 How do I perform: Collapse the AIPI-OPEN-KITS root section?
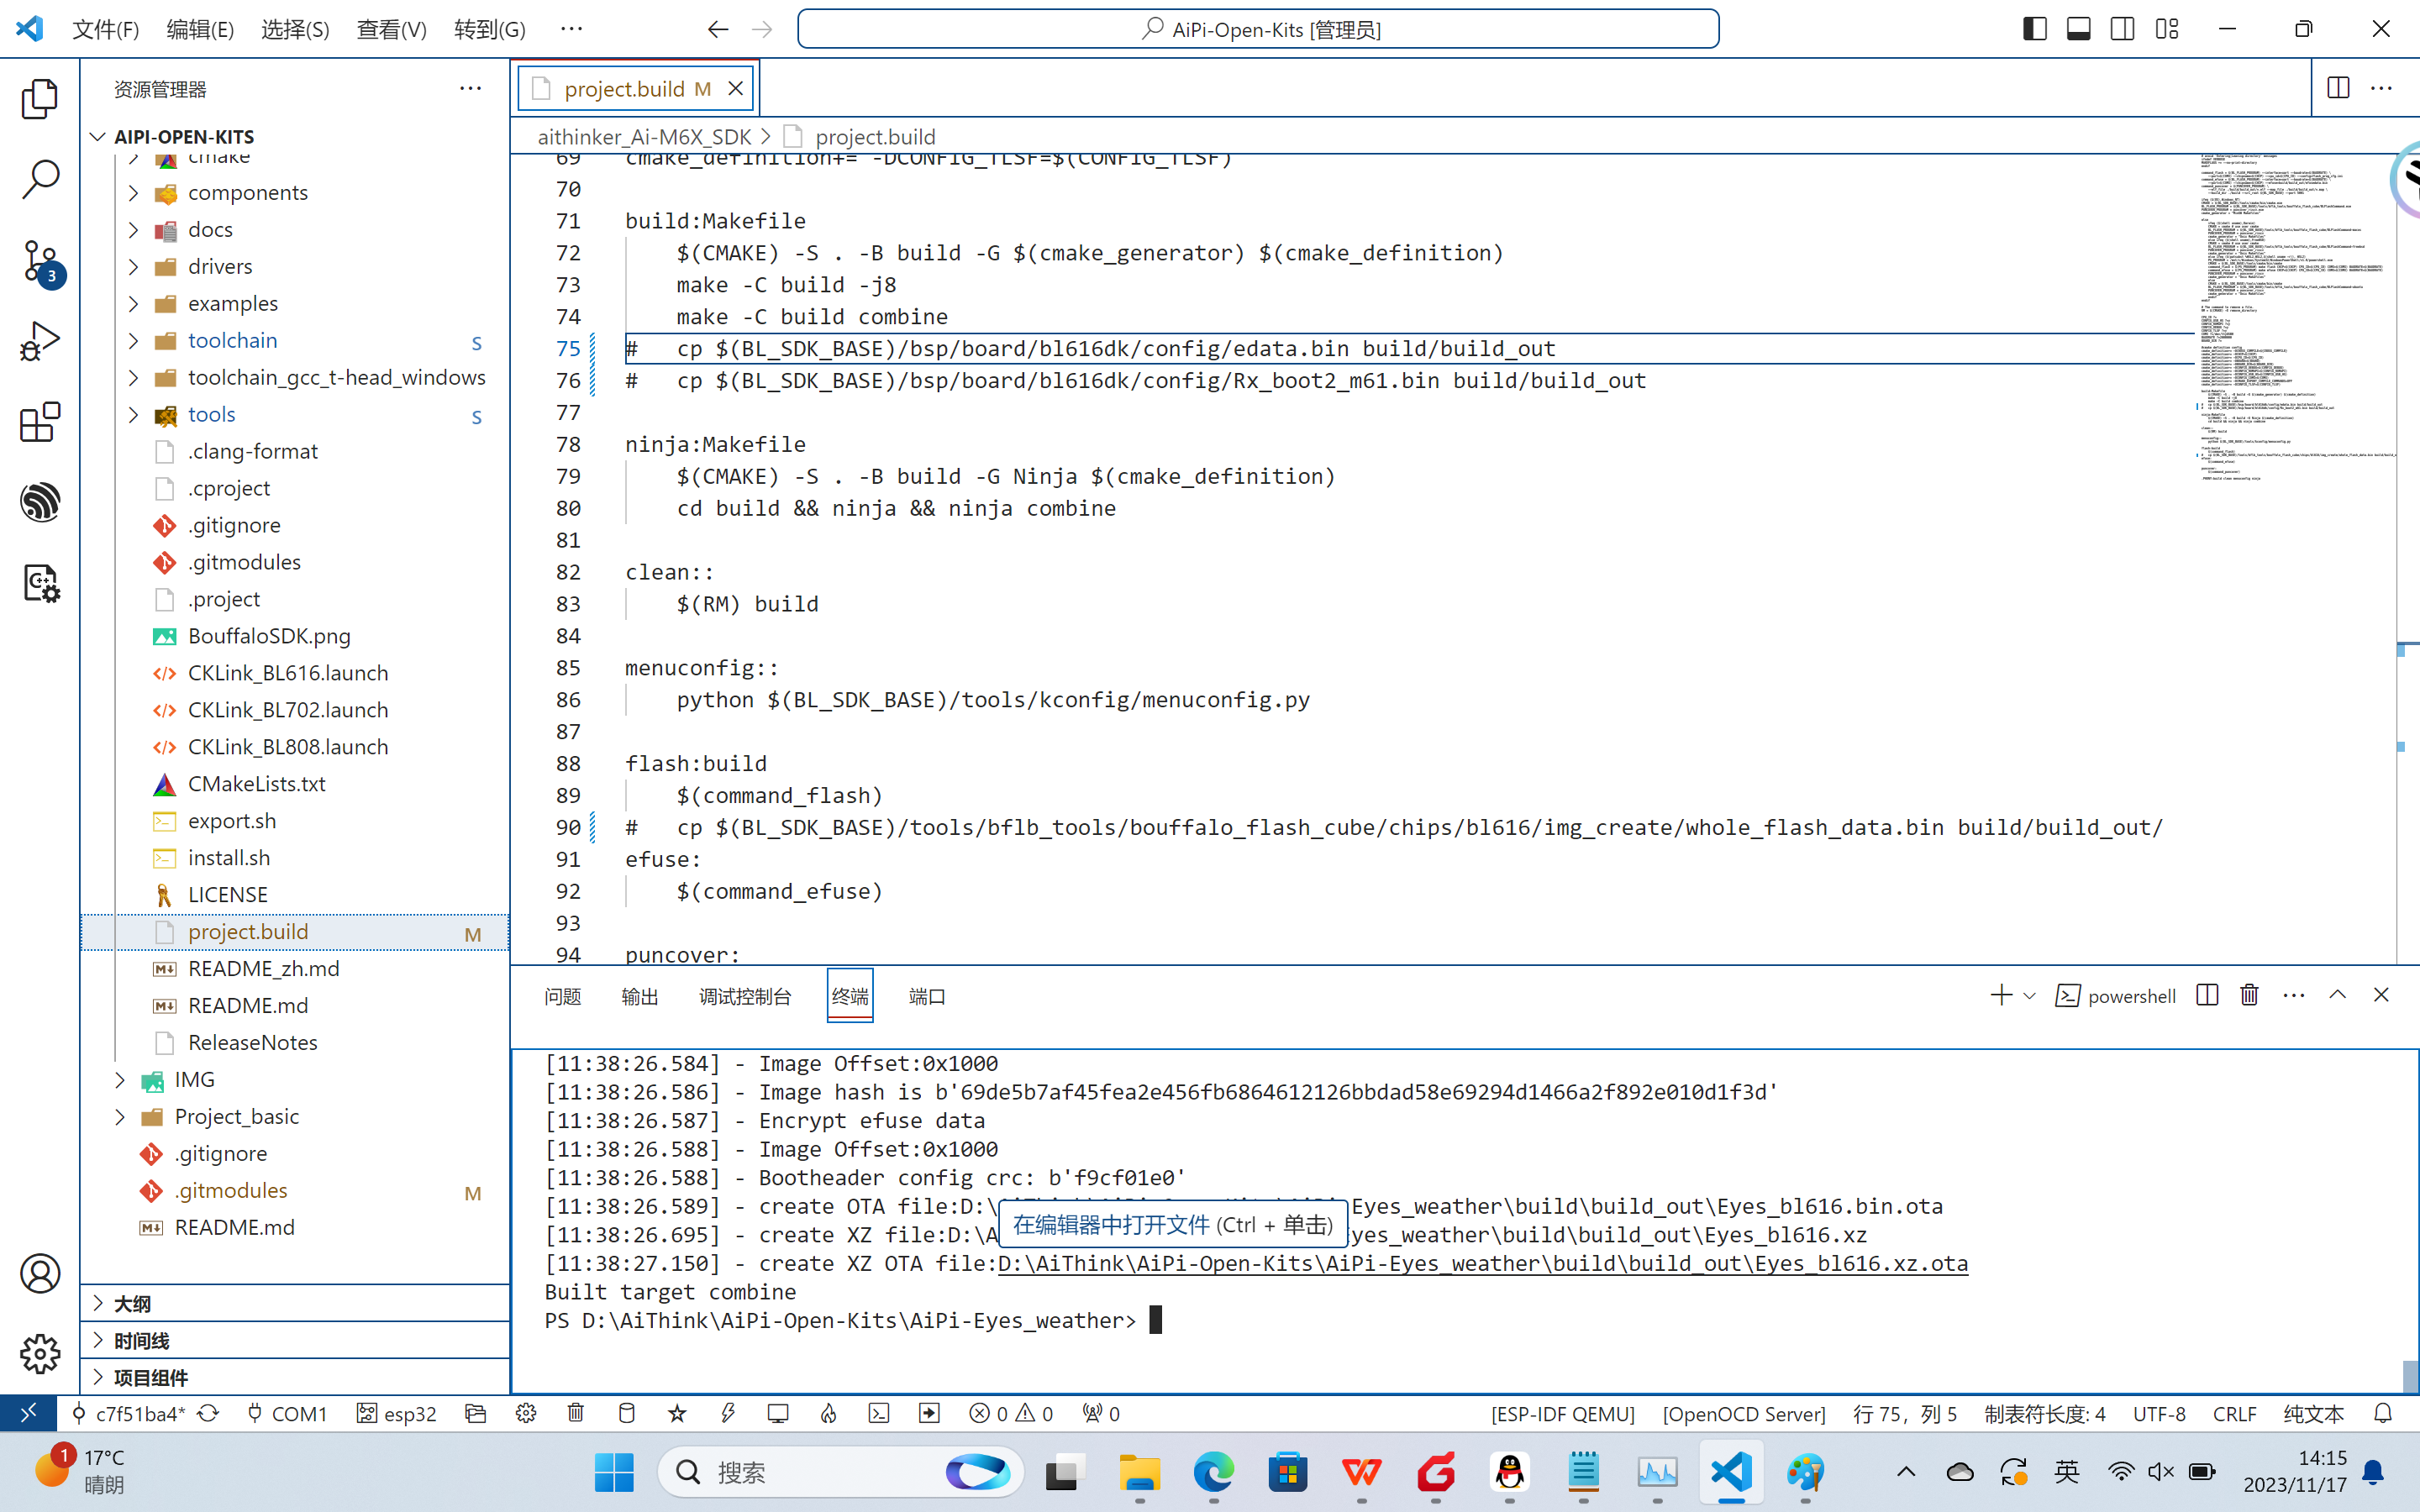pyautogui.click(x=97, y=136)
